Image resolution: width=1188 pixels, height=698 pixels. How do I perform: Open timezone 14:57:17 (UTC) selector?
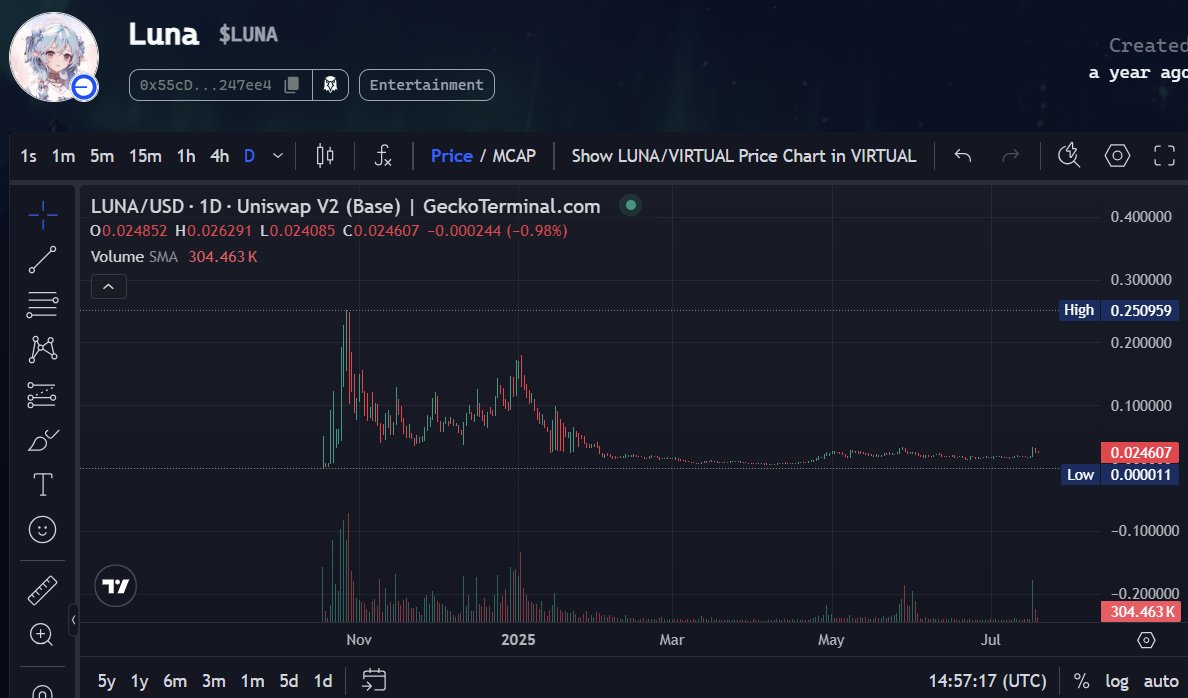987,681
